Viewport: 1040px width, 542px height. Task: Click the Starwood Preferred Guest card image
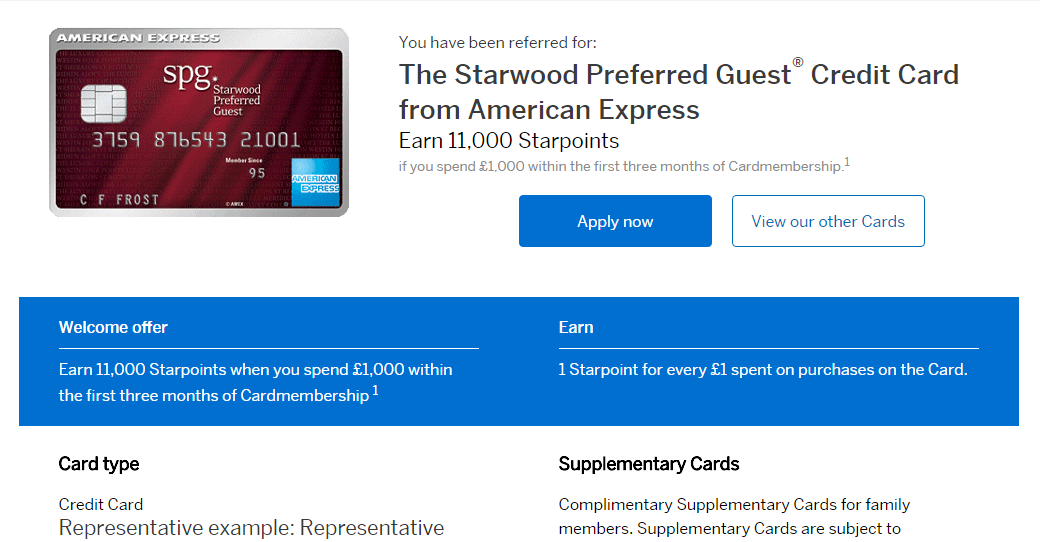(x=199, y=123)
